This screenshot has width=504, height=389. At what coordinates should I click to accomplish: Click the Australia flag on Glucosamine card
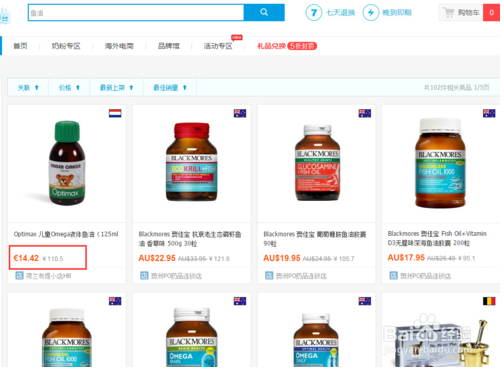pos(365,113)
